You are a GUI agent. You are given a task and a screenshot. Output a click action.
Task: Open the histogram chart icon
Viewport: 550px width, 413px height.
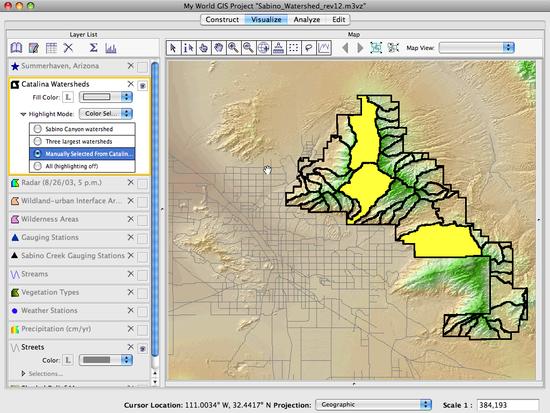(x=110, y=48)
